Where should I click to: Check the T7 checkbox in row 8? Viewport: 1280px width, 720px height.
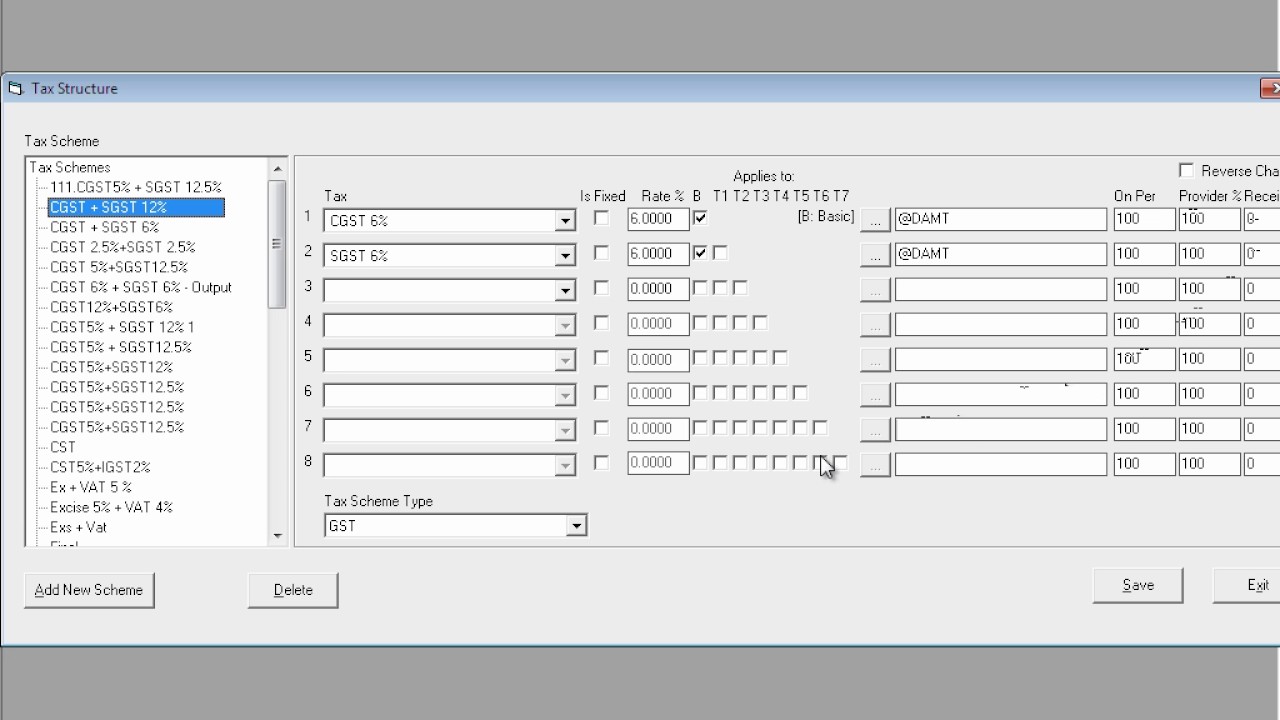(x=840, y=463)
